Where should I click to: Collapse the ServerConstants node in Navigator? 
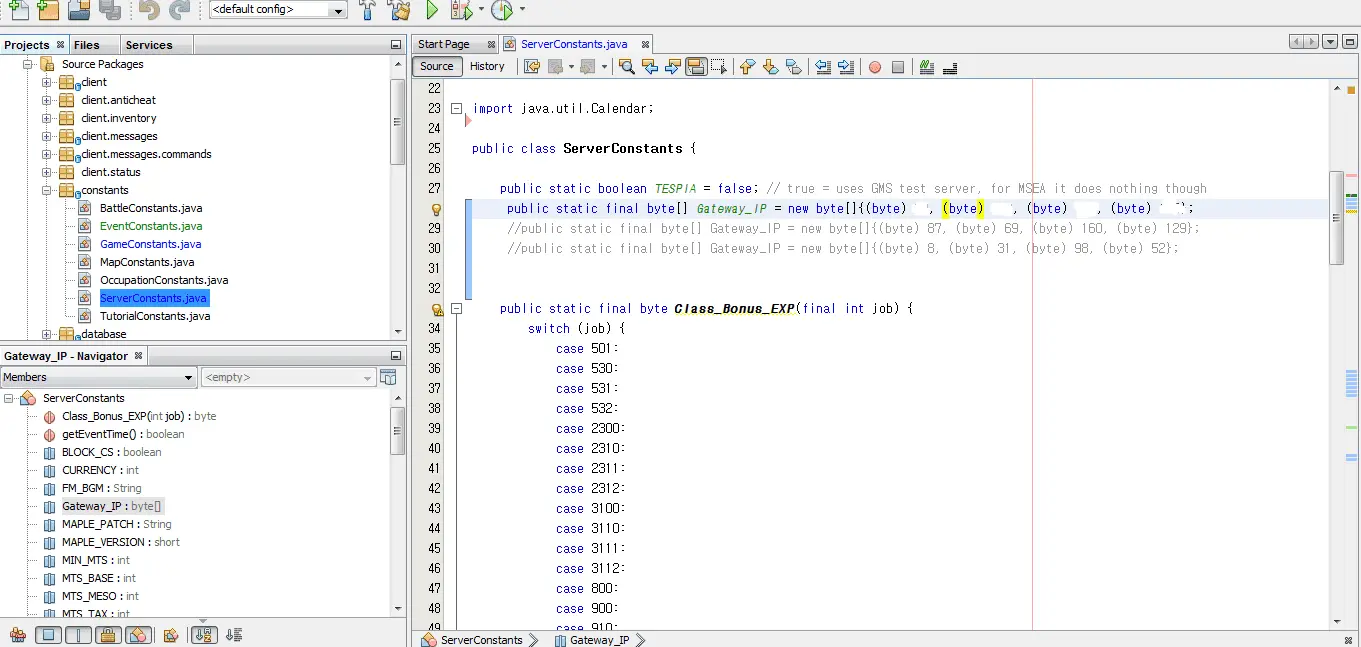[x=9, y=398]
